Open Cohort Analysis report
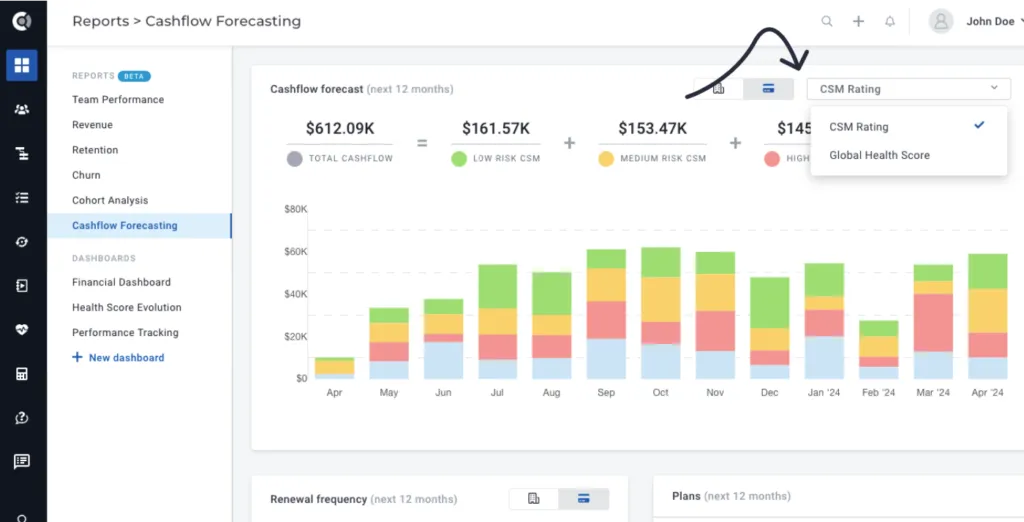The image size is (1024, 522). click(x=110, y=201)
